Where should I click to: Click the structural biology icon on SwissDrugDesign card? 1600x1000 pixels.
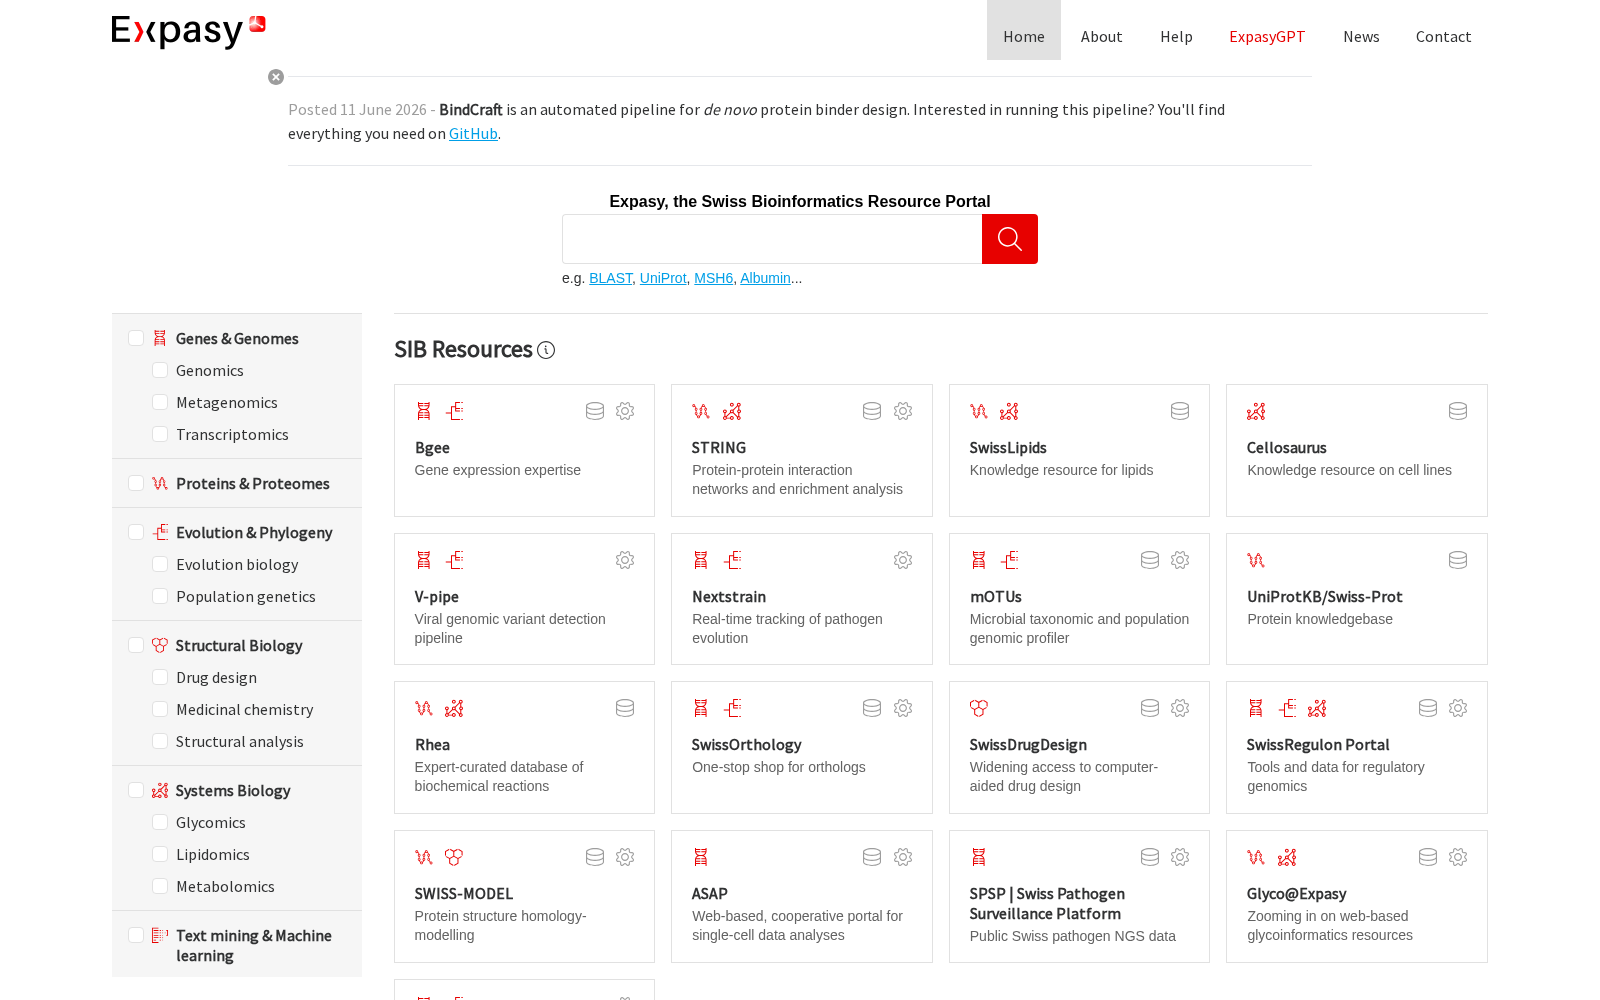pyautogui.click(x=979, y=708)
